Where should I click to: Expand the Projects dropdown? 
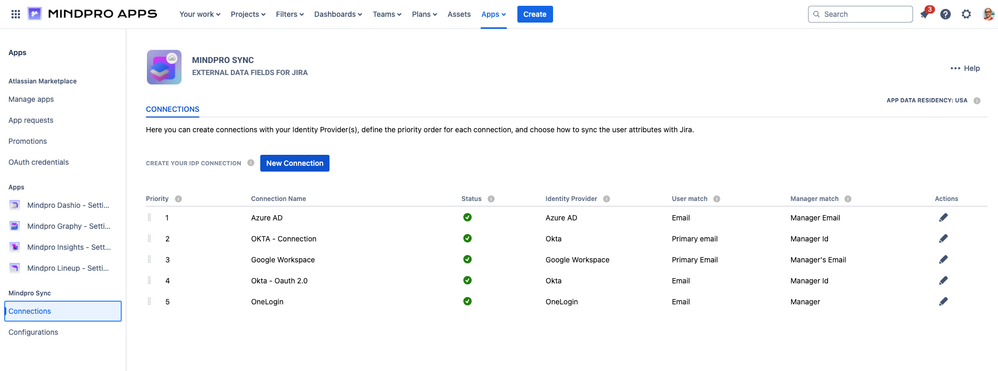(248, 14)
